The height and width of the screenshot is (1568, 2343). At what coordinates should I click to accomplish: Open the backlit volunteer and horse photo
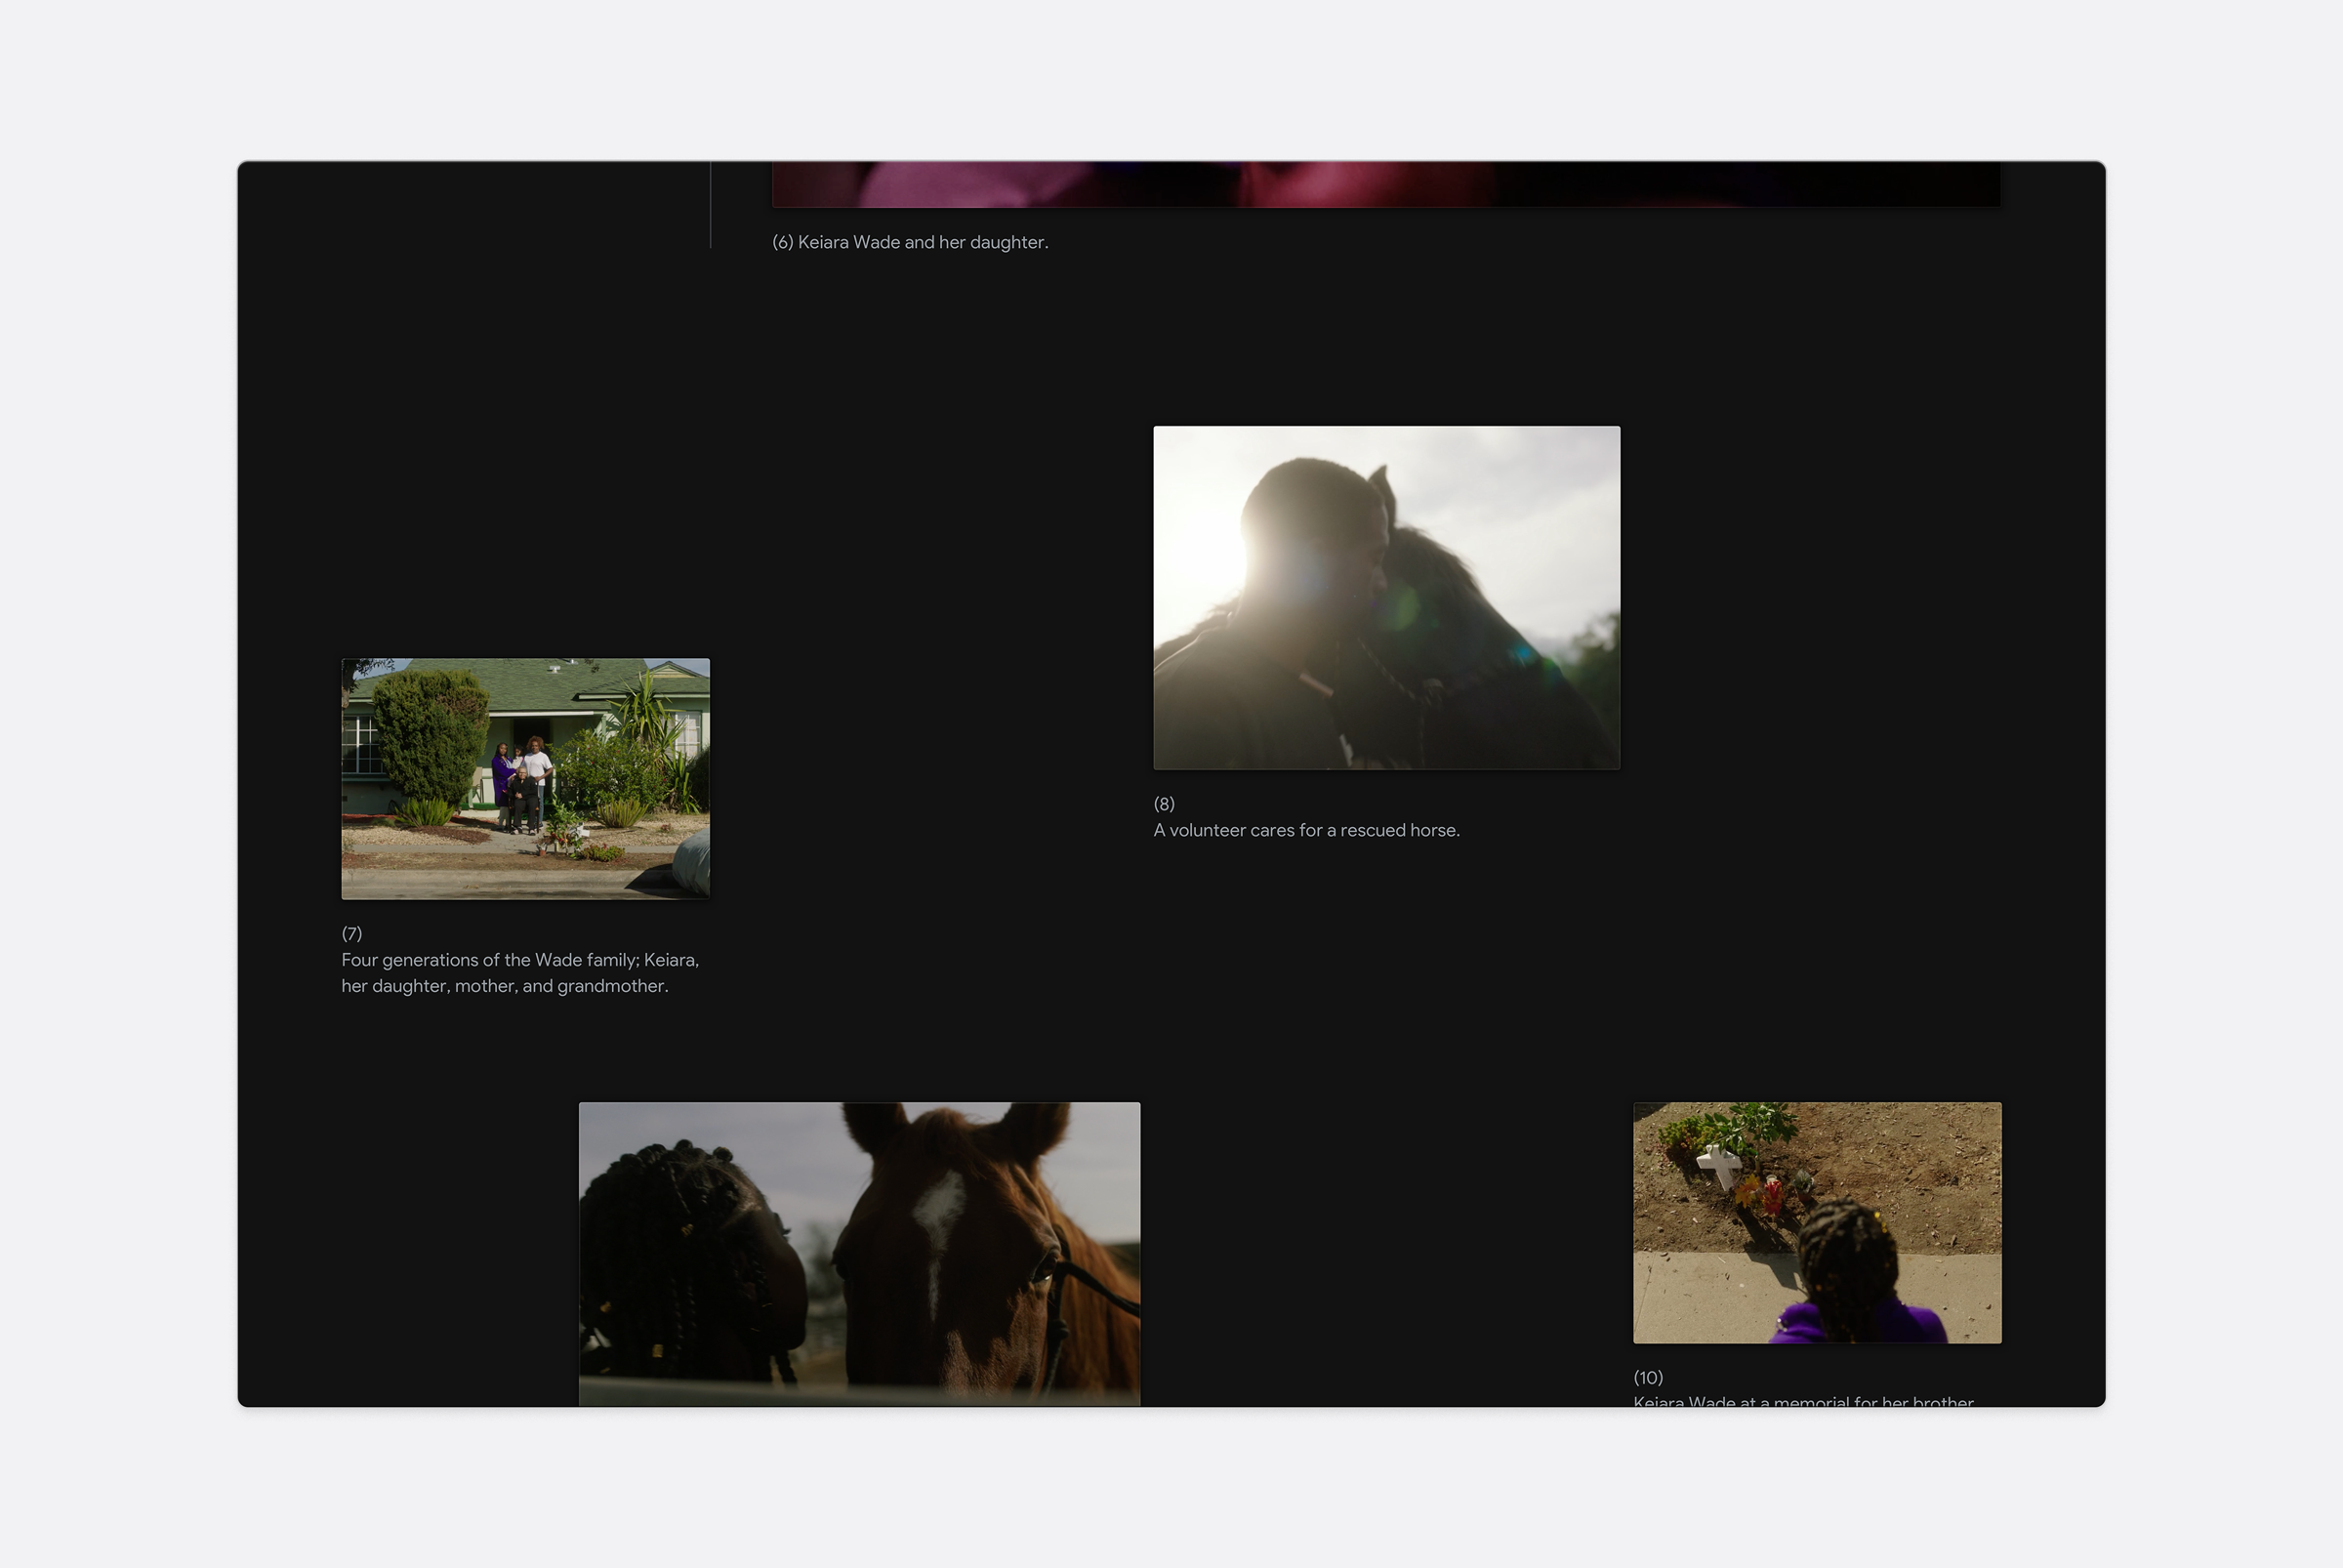1386,597
